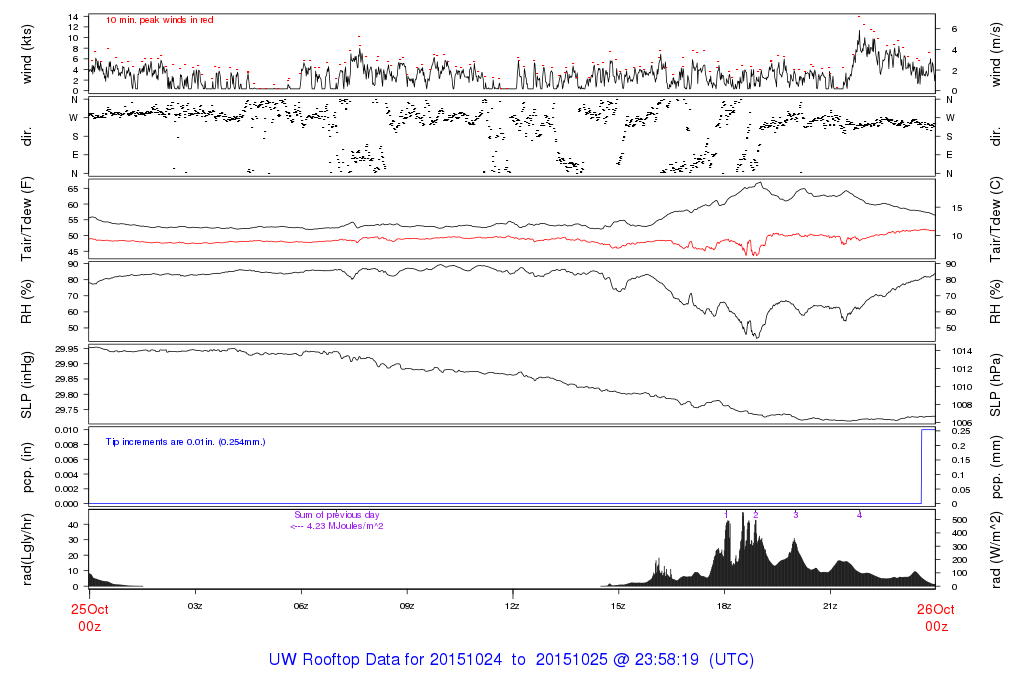This screenshot has width=1024, height=700.
Task: Select the '0.25' mm tick value
Action: pyautogui.click(x=961, y=431)
